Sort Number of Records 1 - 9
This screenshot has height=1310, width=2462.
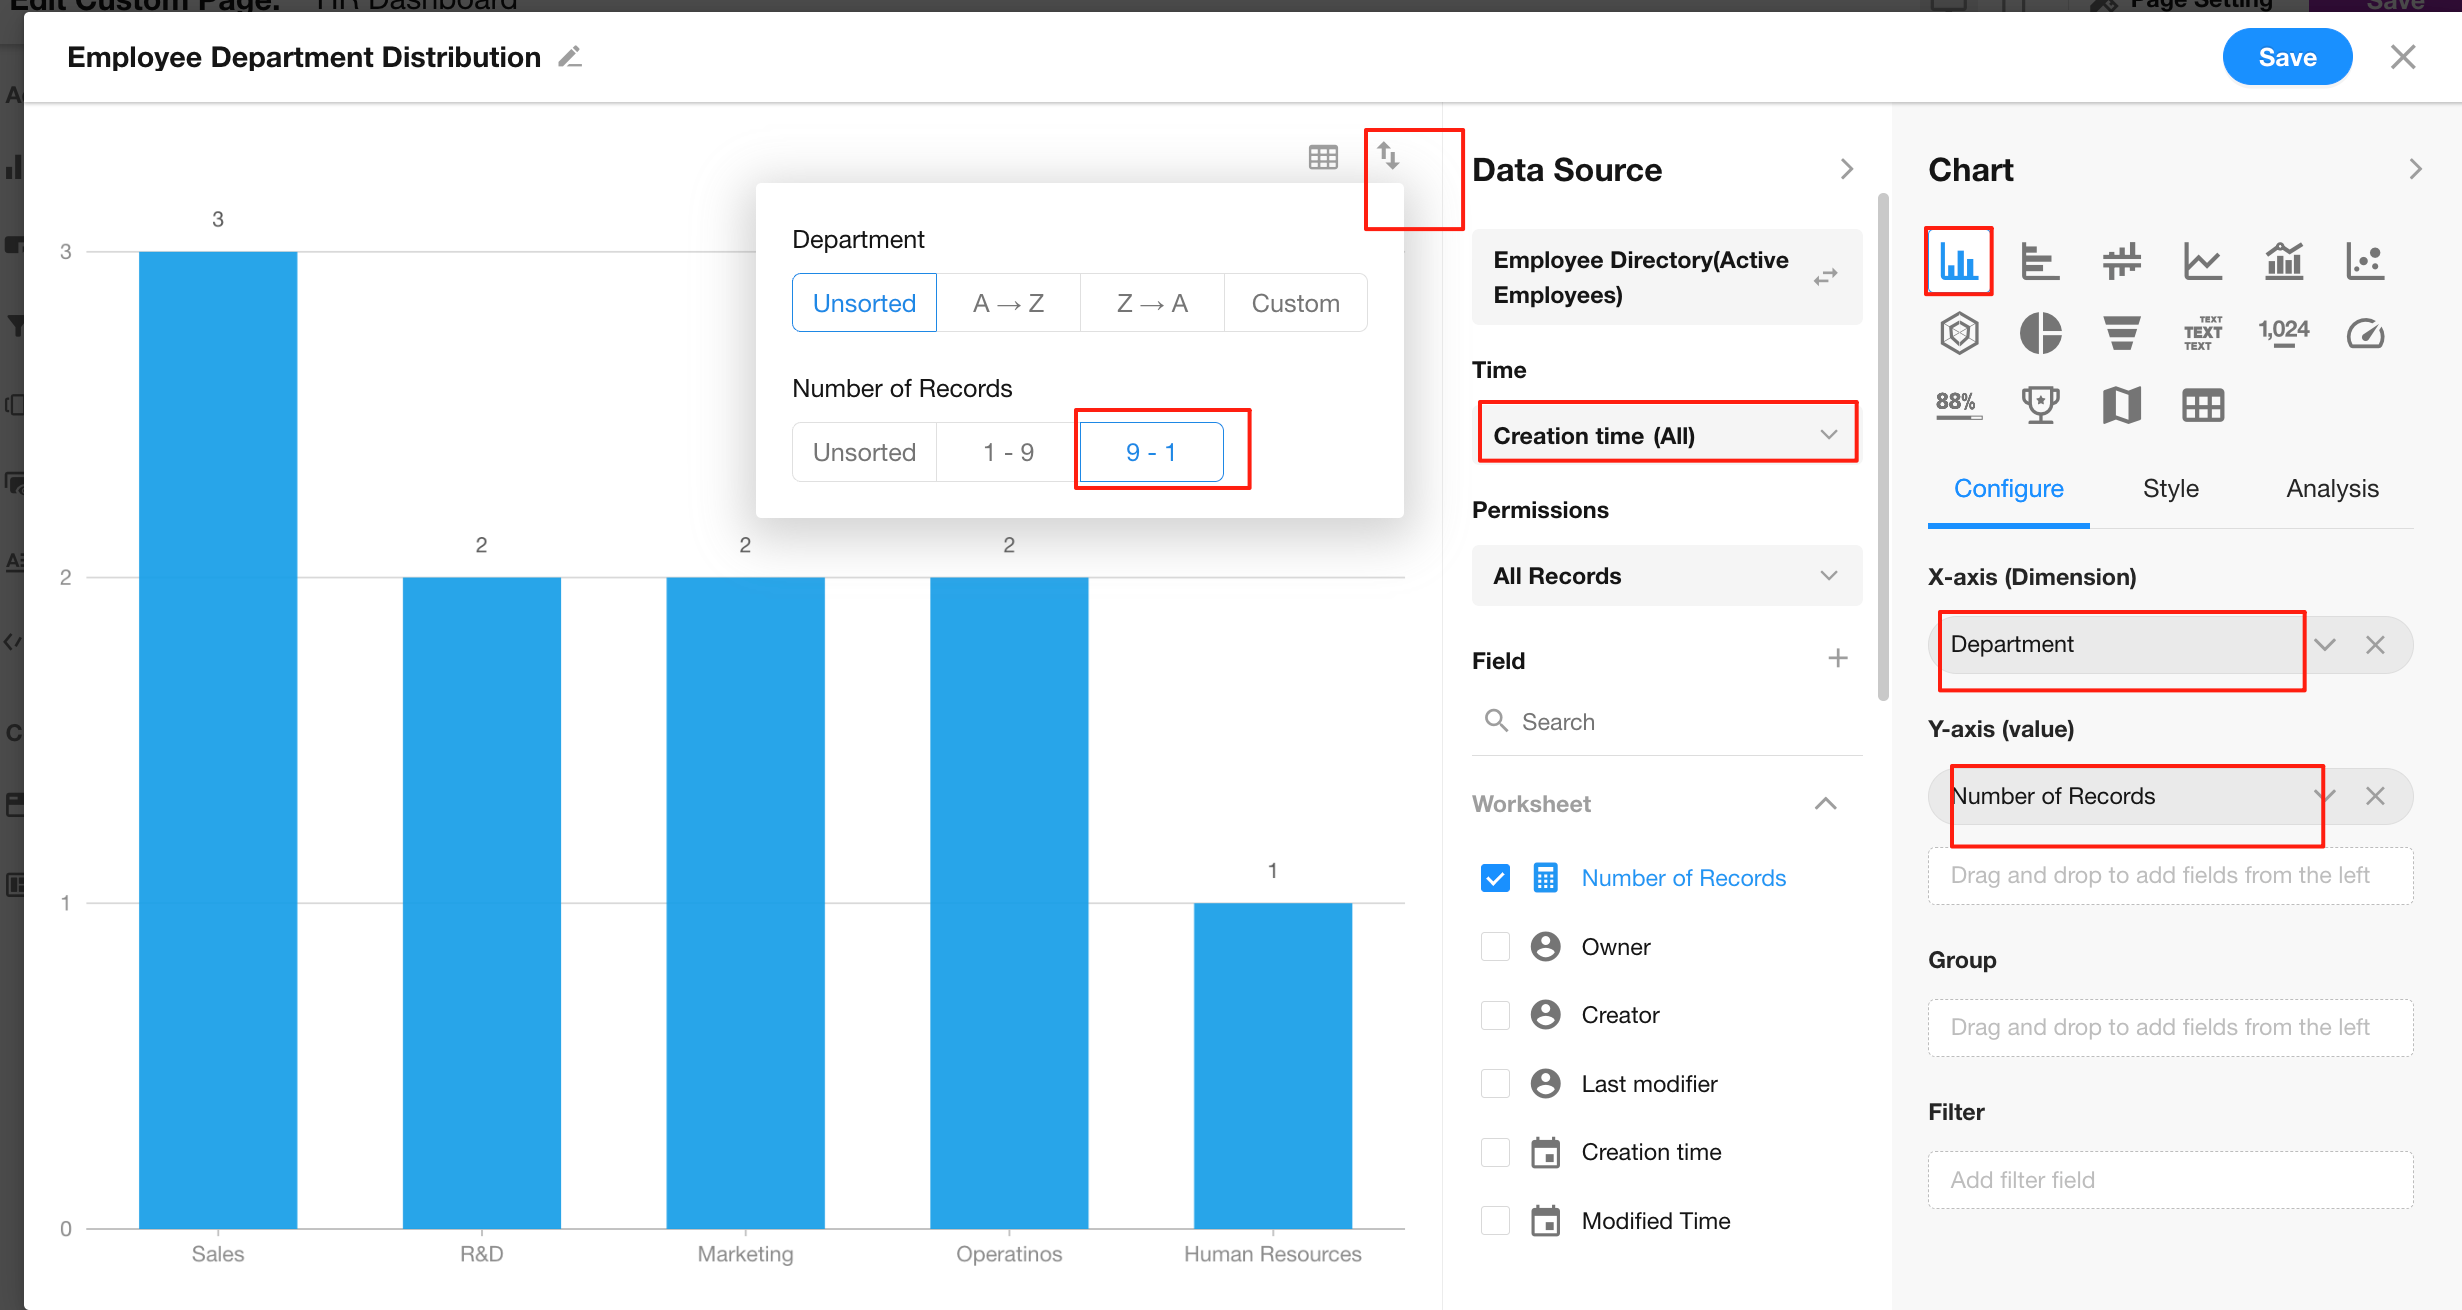tap(1008, 452)
